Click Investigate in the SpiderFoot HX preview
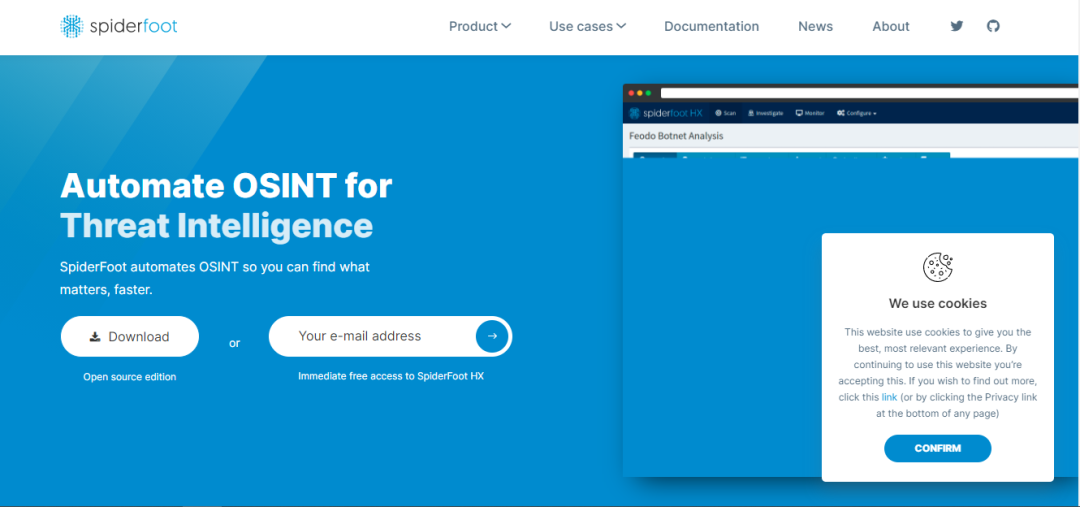This screenshot has width=1080, height=507. pyautogui.click(x=765, y=113)
